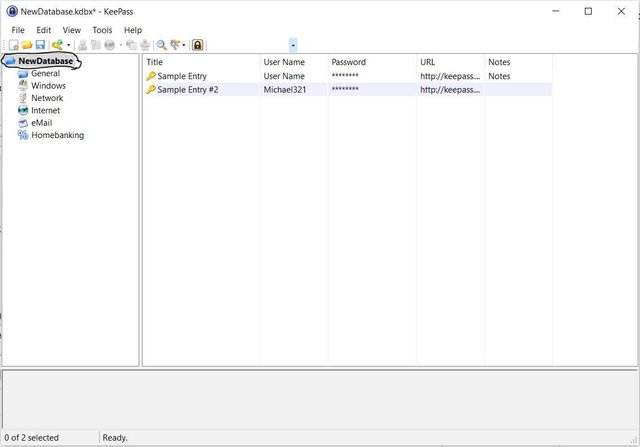Click the Perform Auto-Type toolbar icon
The image size is (640, 447).
tap(145, 45)
